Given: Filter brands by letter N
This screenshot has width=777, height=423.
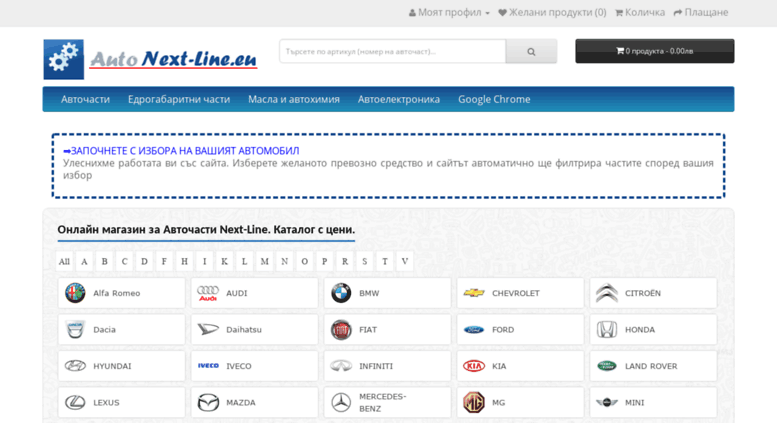Looking at the screenshot, I should coord(284,262).
